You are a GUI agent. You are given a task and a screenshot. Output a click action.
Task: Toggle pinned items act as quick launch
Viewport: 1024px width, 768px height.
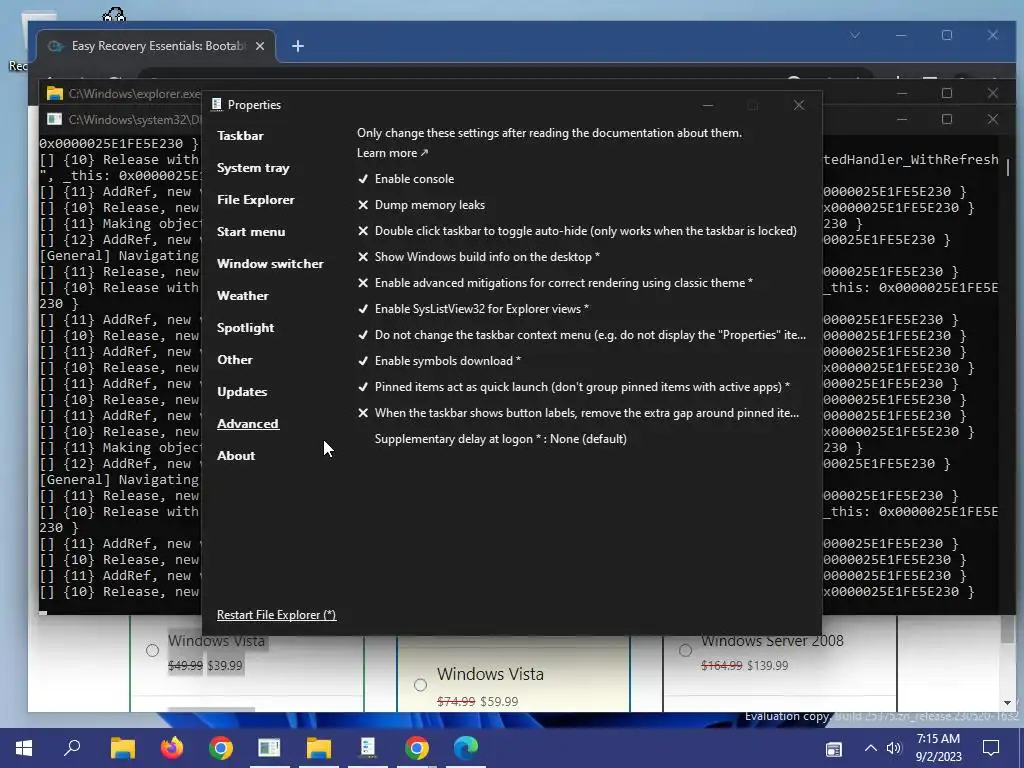pyautogui.click(x=574, y=387)
